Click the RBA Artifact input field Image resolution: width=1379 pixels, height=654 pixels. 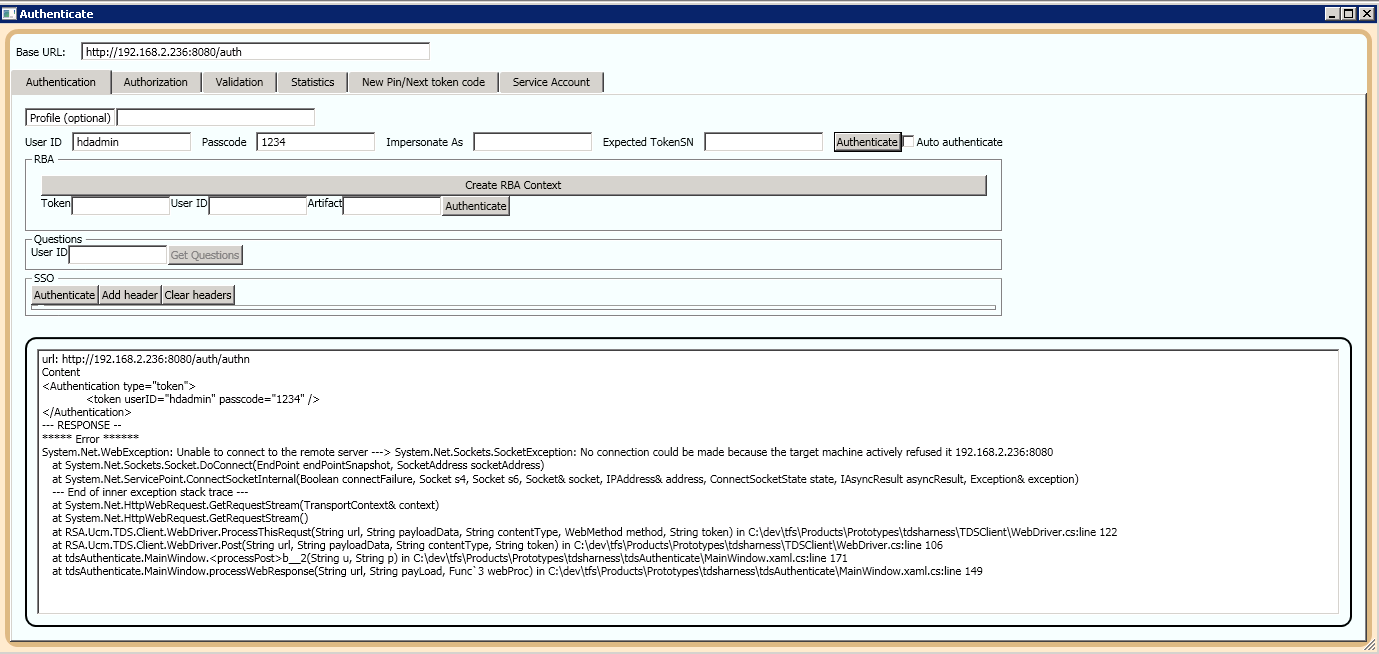[x=391, y=206]
